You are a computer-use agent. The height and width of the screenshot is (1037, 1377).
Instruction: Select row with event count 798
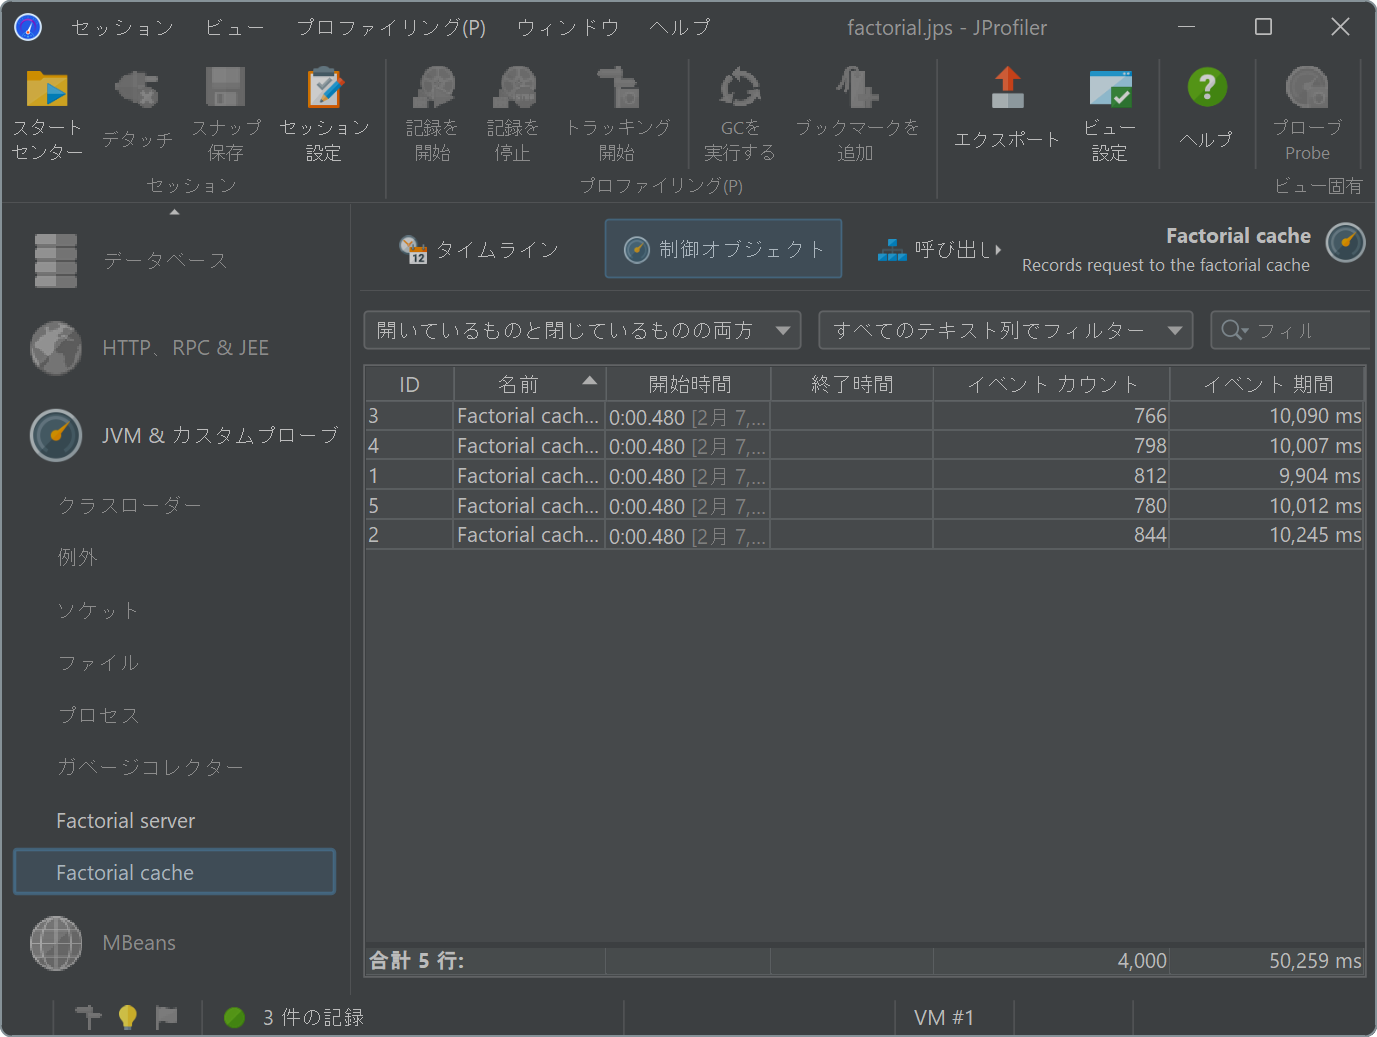(864, 446)
